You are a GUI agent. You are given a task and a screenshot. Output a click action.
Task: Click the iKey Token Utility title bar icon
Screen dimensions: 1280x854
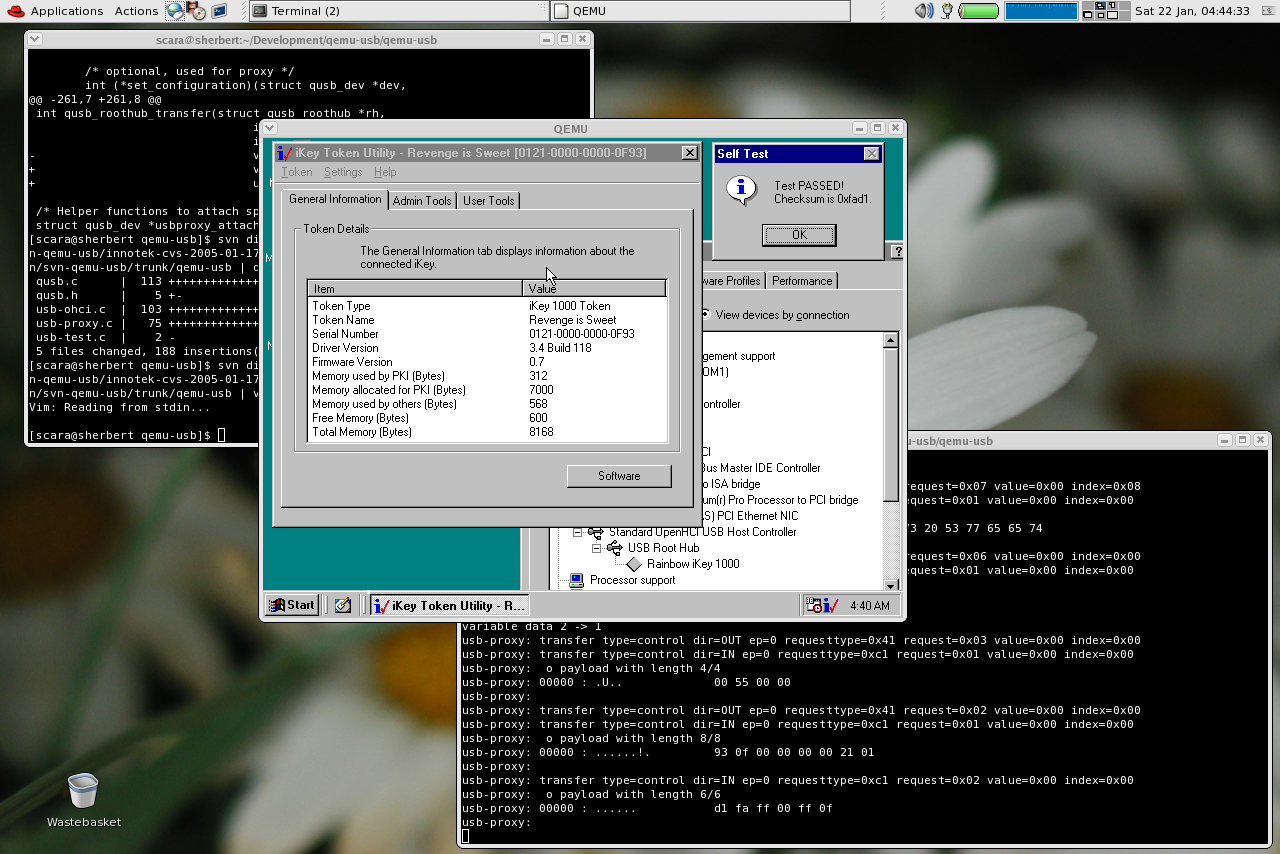[285, 153]
